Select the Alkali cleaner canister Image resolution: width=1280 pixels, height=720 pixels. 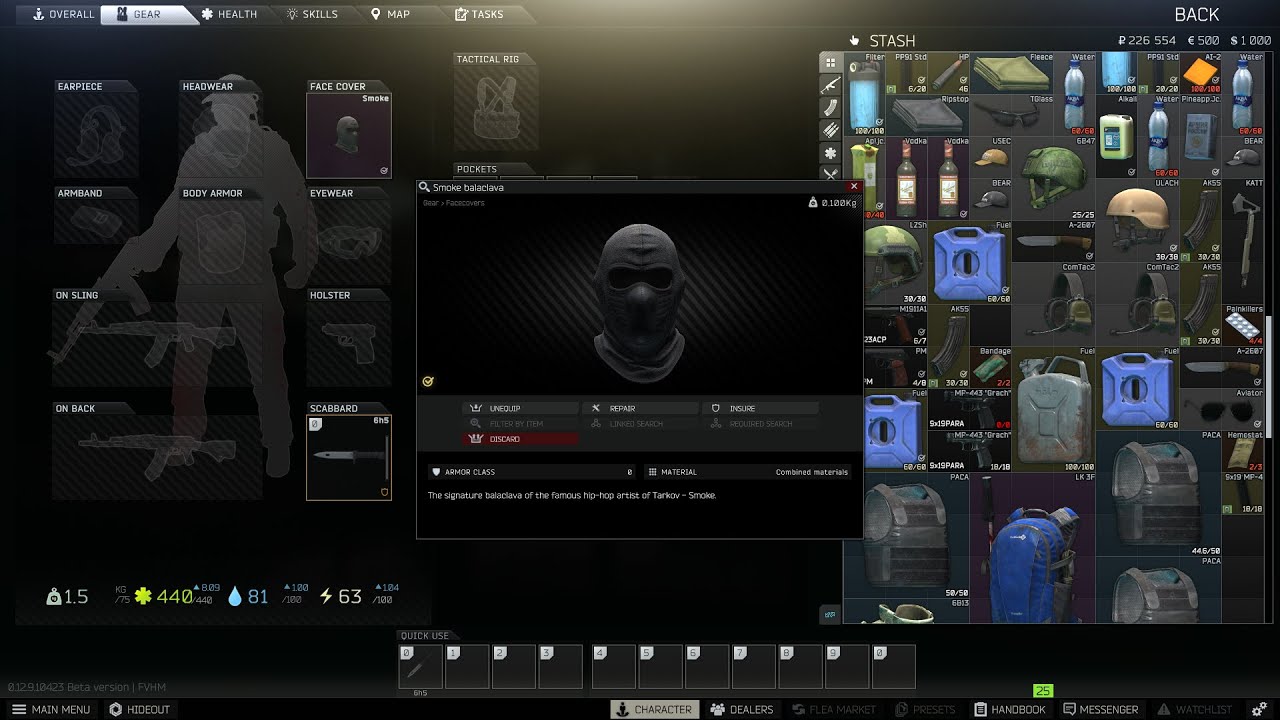[1117, 136]
